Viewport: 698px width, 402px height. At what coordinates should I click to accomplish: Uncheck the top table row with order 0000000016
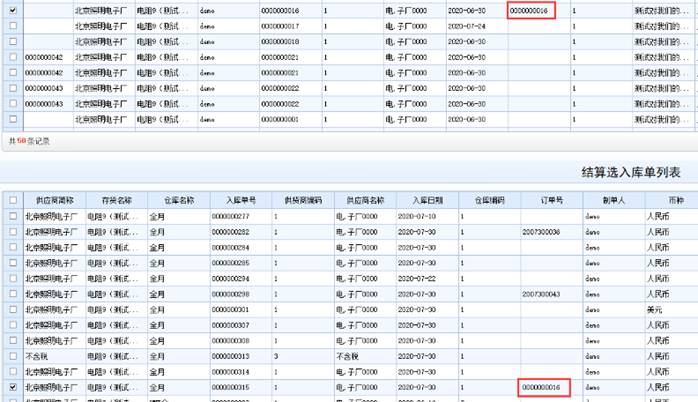[13, 9]
